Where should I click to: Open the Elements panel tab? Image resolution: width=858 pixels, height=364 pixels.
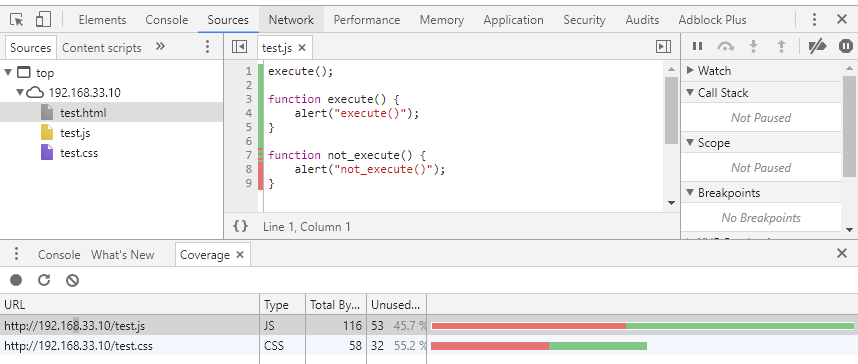coord(102,20)
